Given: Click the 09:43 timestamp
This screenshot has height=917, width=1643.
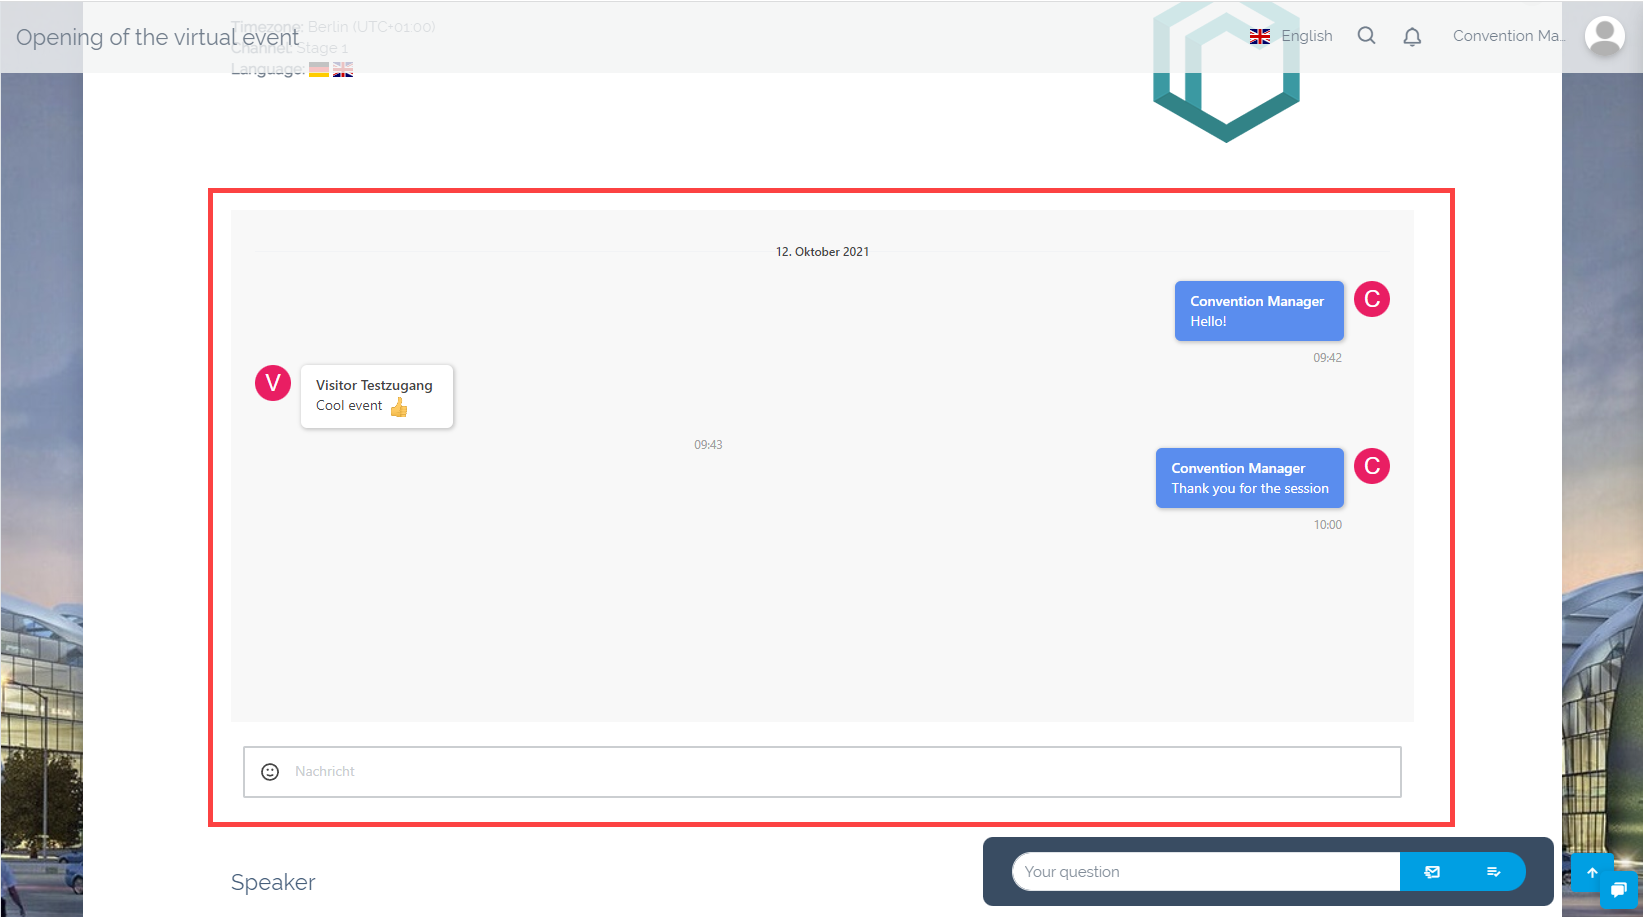Looking at the screenshot, I should [708, 445].
